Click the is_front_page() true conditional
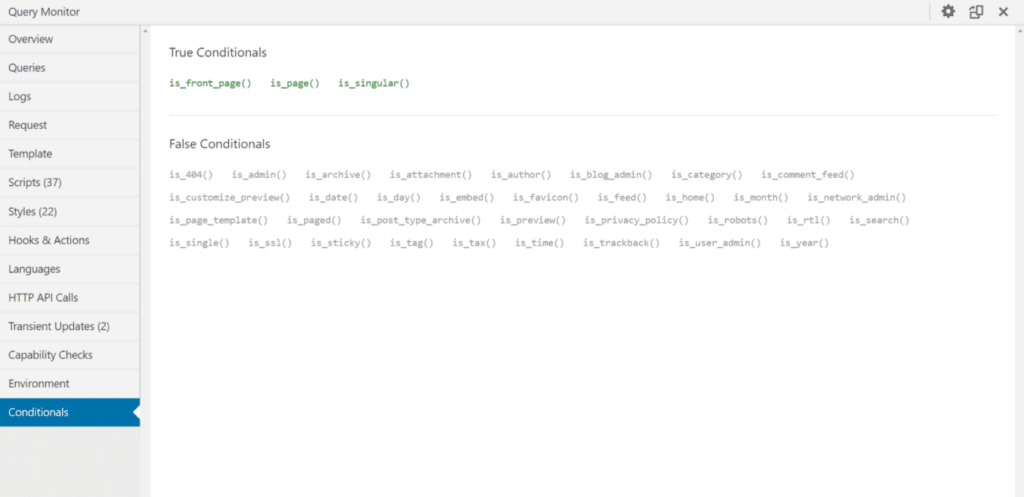 210,83
